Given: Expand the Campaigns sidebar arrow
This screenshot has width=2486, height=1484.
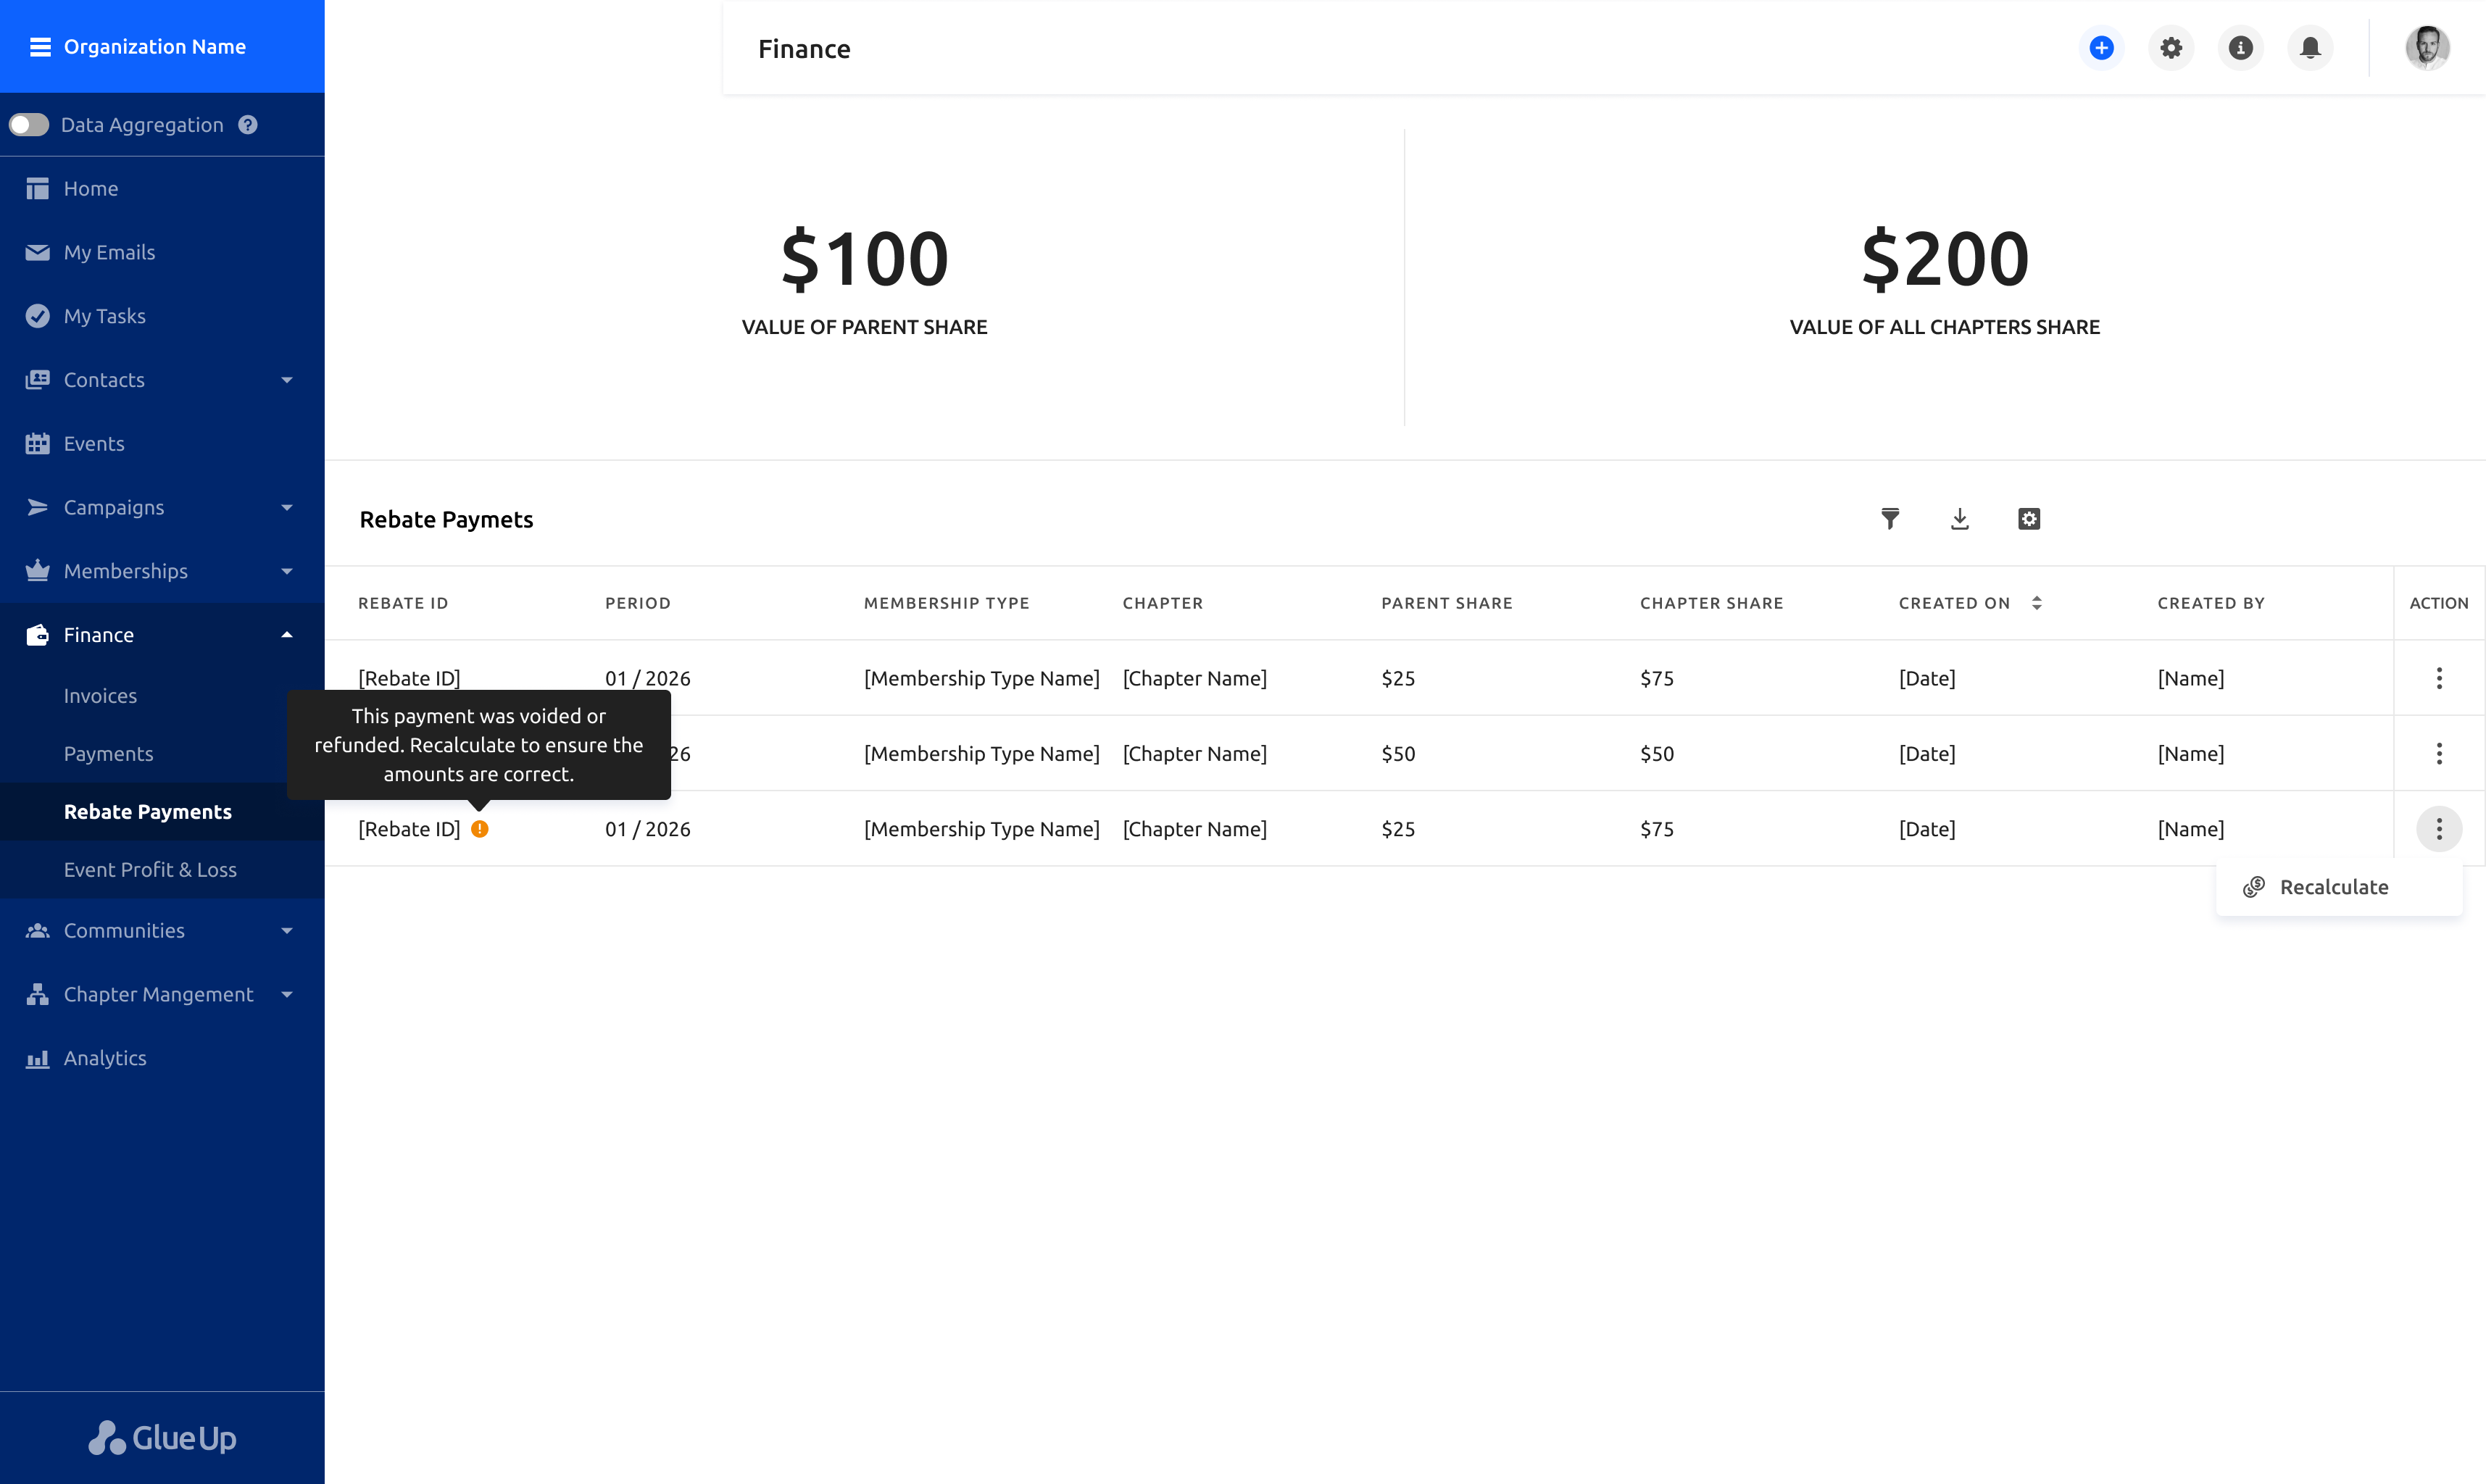Looking at the screenshot, I should pyautogui.click(x=287, y=508).
